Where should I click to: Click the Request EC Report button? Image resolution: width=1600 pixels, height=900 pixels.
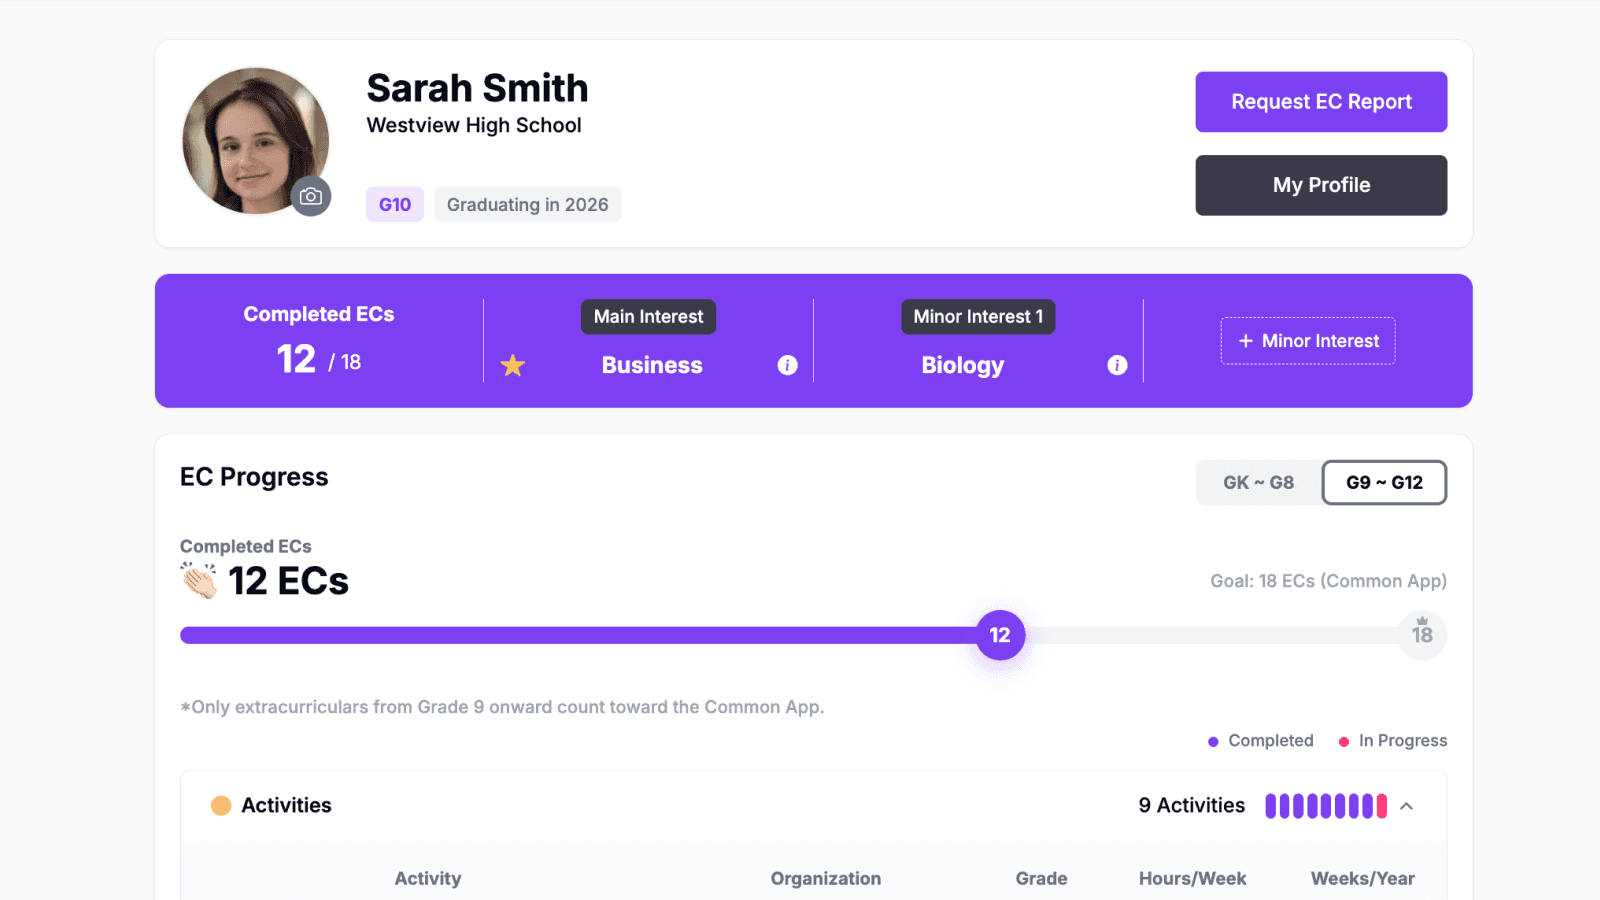coord(1321,101)
